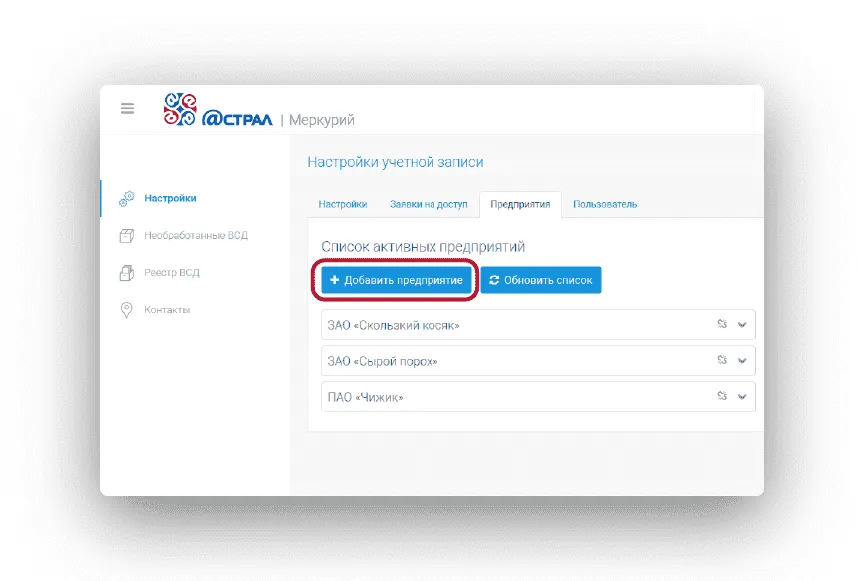
Task: Click the Обновить список button
Action: [541, 281]
